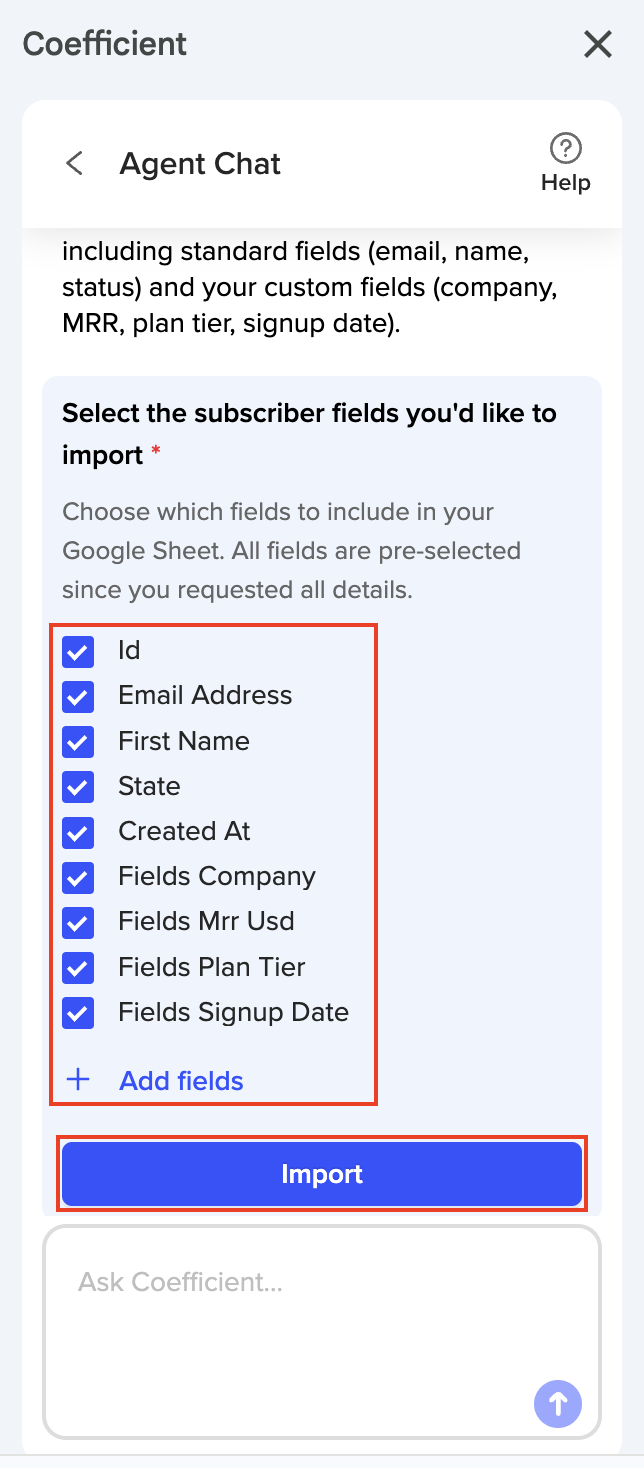Click the send arrow button

558,1404
